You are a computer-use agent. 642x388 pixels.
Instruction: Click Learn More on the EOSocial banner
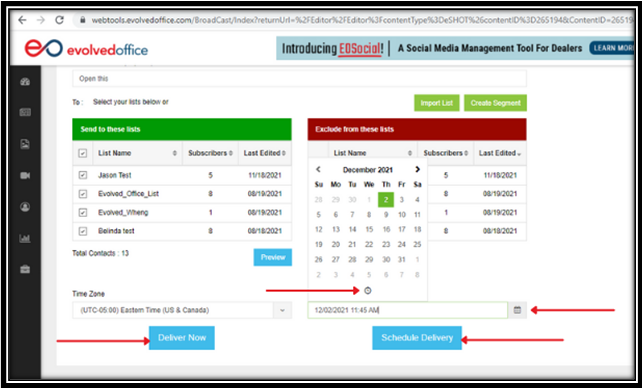(613, 48)
